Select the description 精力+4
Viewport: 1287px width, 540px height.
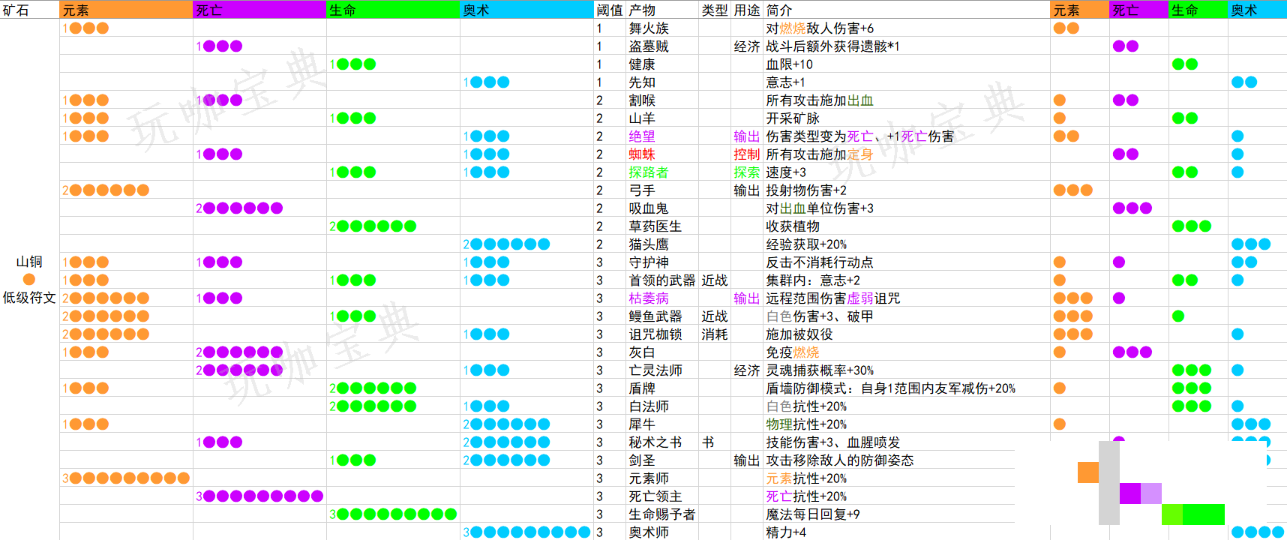coord(786,532)
